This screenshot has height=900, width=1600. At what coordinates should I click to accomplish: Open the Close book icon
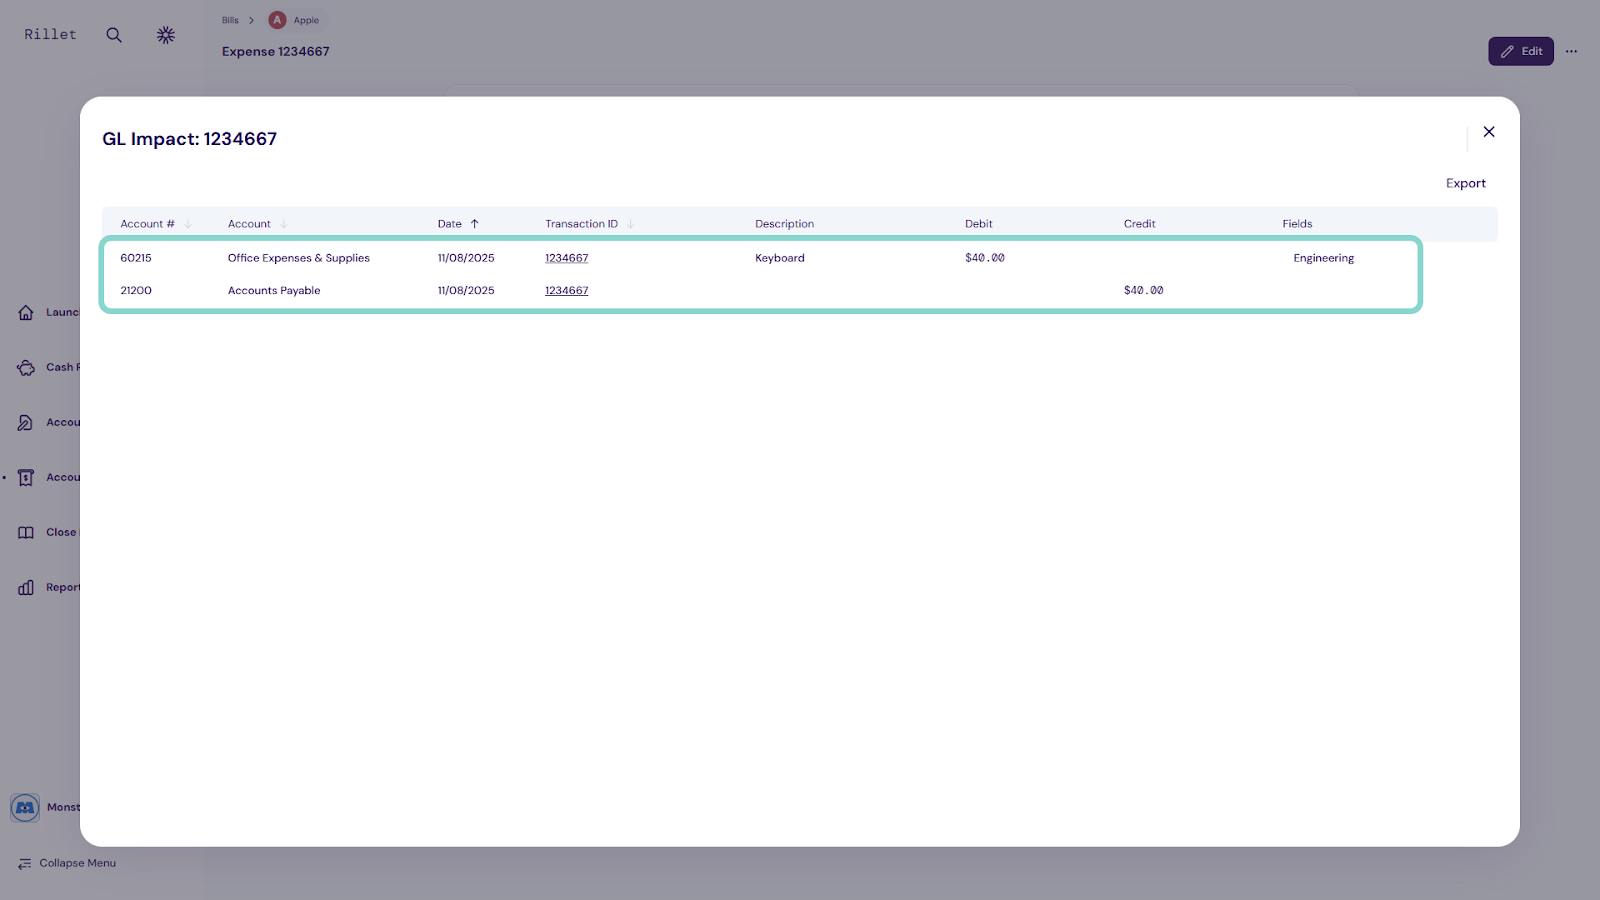tap(26, 533)
